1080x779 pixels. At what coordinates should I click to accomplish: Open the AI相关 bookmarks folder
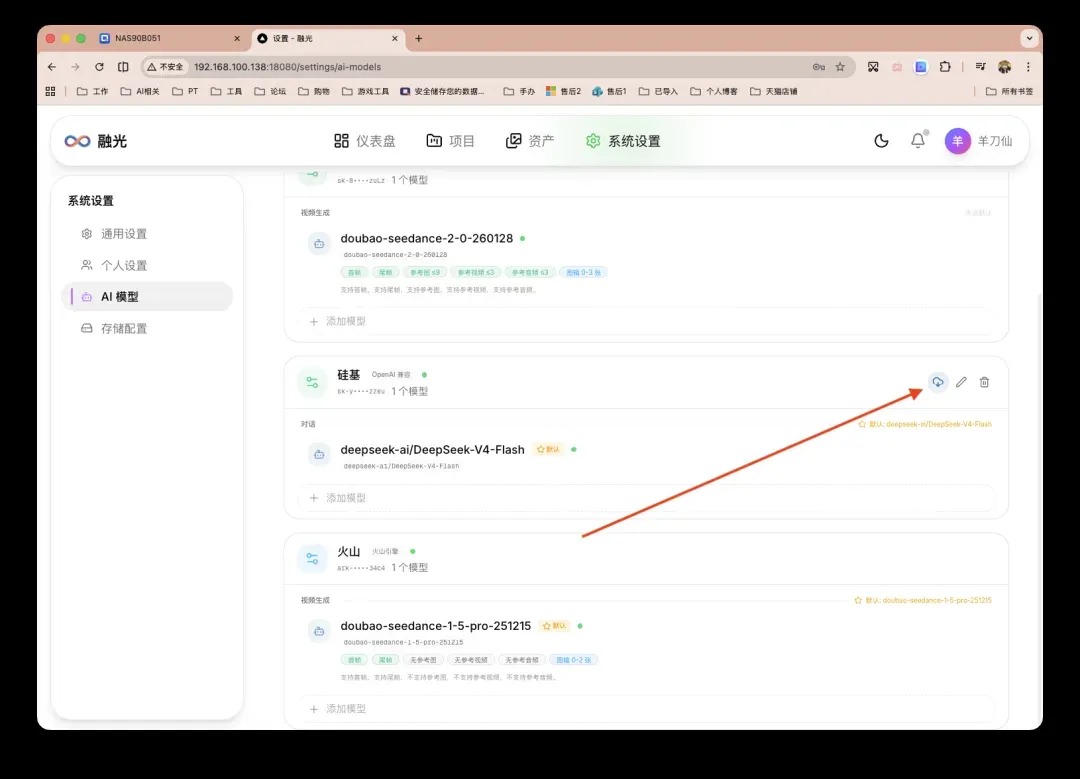click(140, 91)
